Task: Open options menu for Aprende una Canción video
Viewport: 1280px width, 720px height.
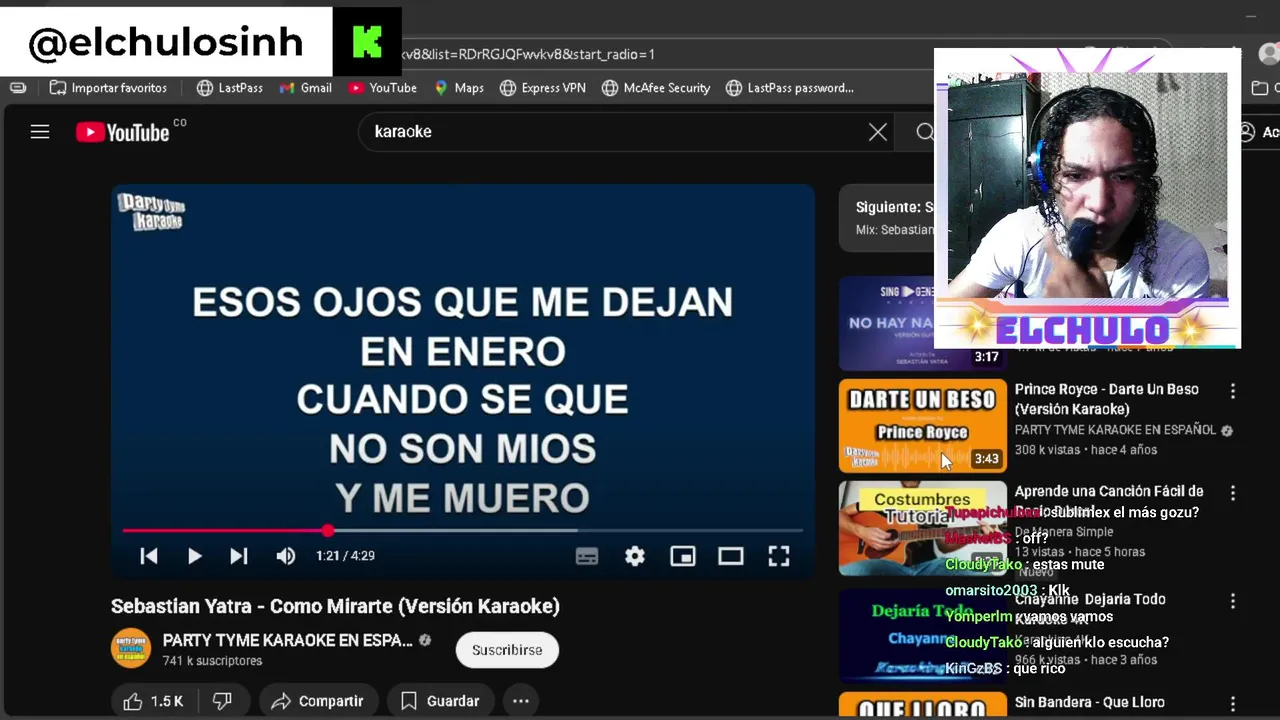Action: point(1233,493)
